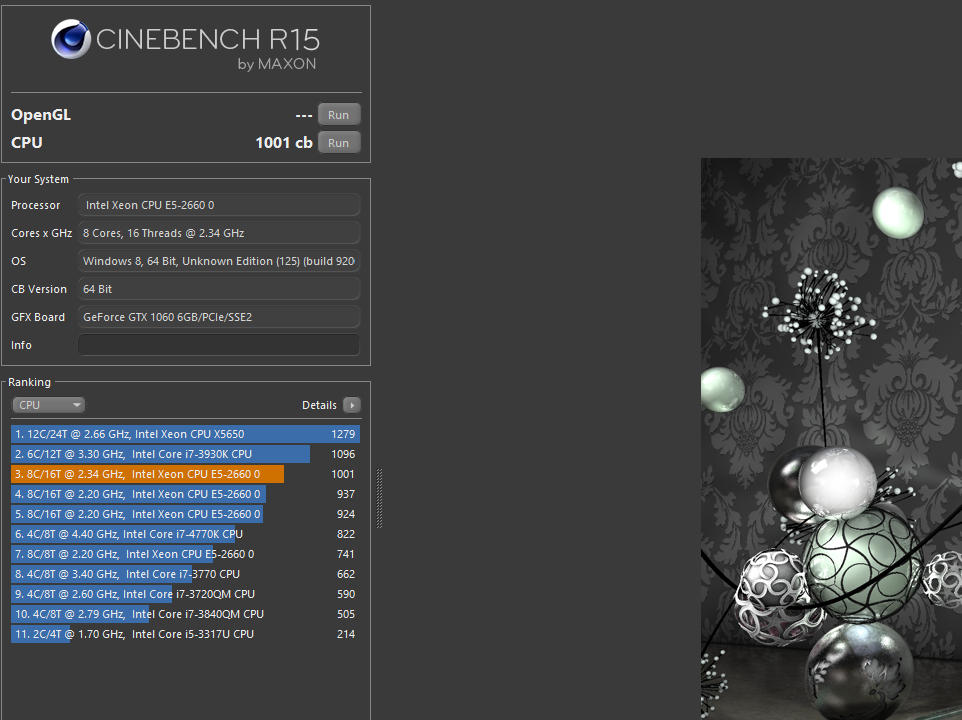Image resolution: width=962 pixels, height=720 pixels.
Task: Click the Cinebench logo sphere icon
Action: pyautogui.click(x=71, y=39)
